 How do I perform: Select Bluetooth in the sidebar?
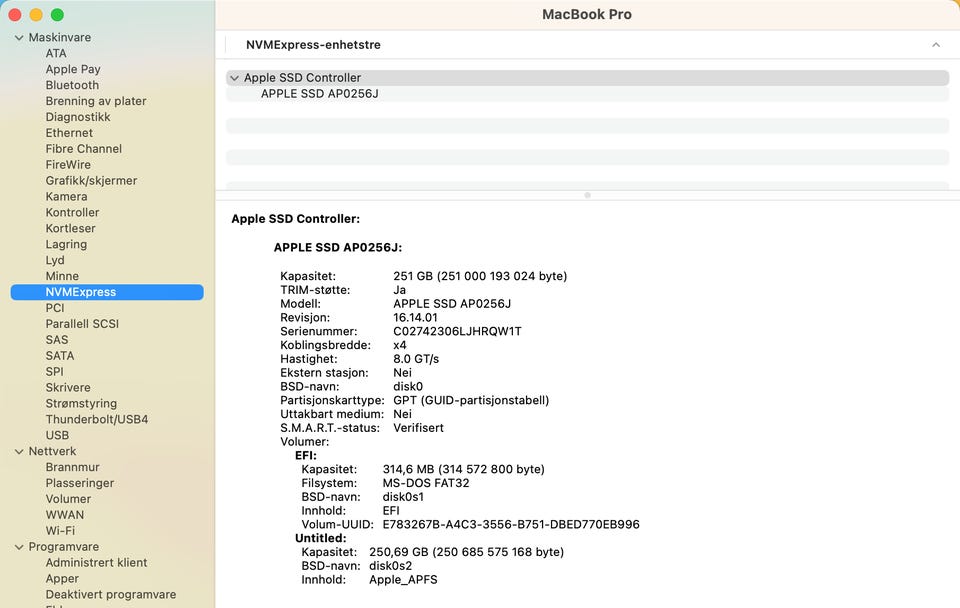pos(72,85)
